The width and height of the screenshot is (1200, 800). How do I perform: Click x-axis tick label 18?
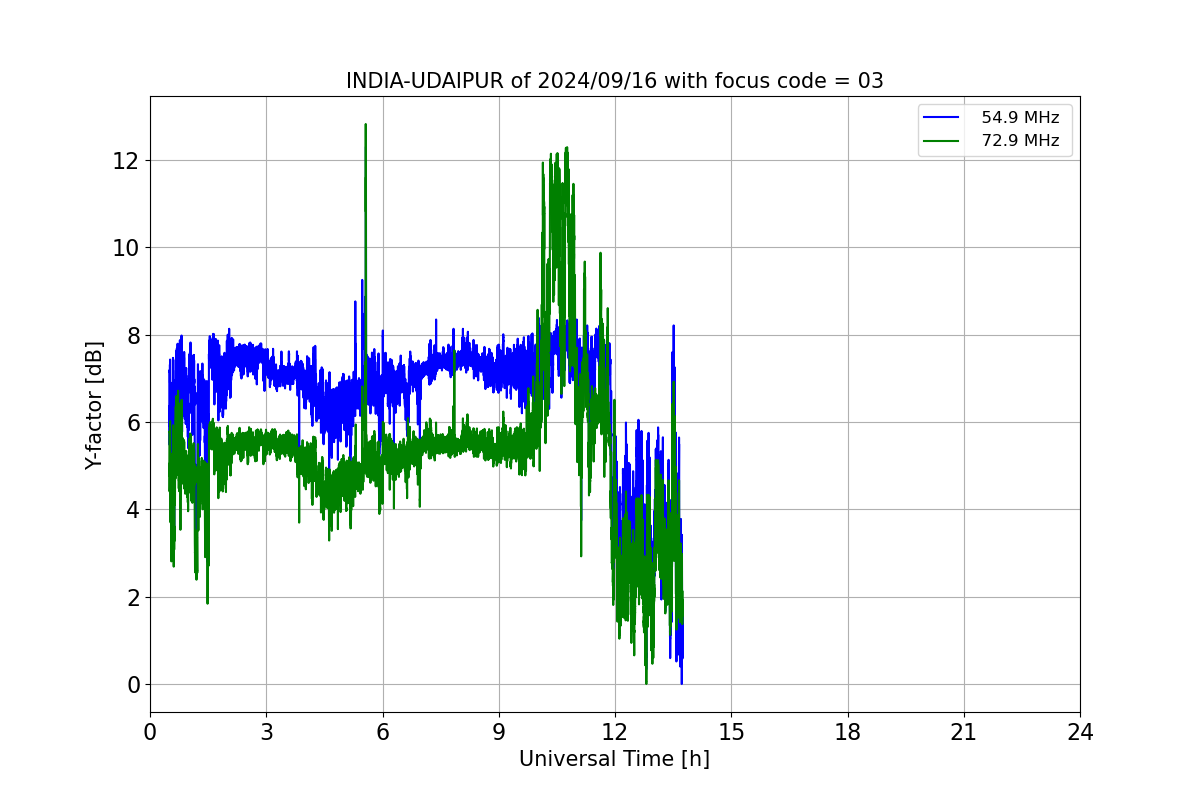click(x=848, y=732)
